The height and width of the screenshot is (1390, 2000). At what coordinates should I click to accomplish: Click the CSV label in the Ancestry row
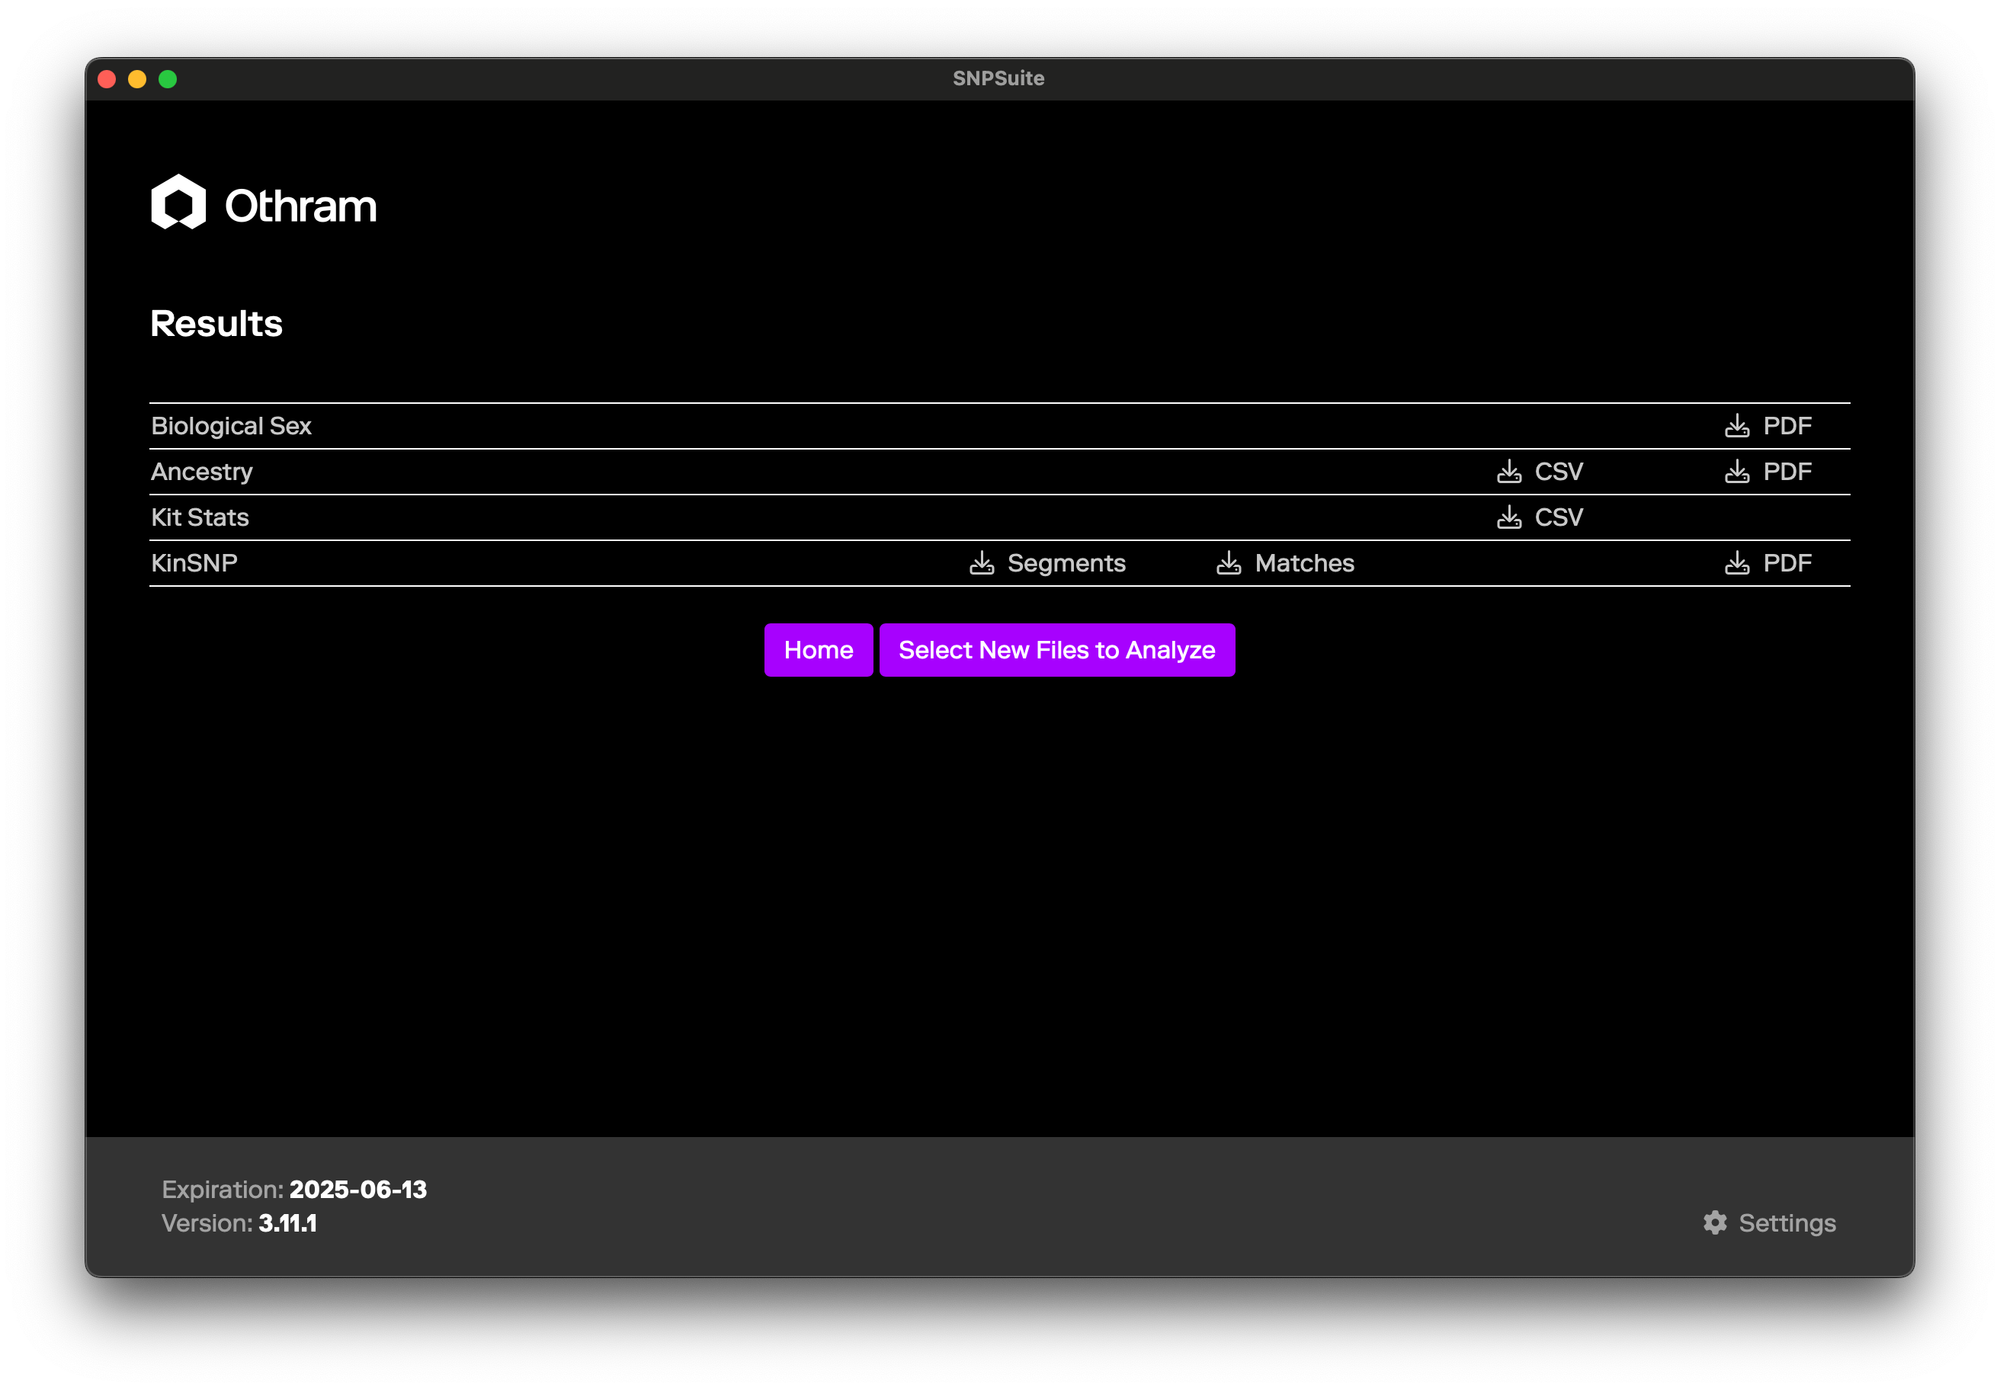click(x=1558, y=472)
